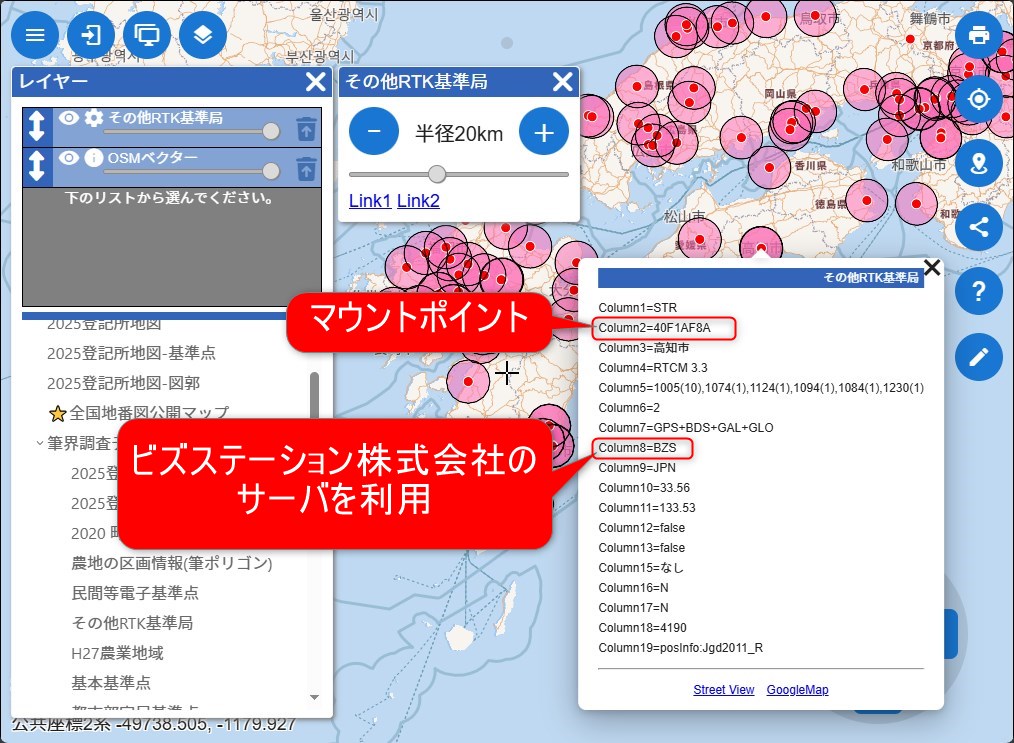Select 民間等電子基準点 layer entry

click(135, 593)
